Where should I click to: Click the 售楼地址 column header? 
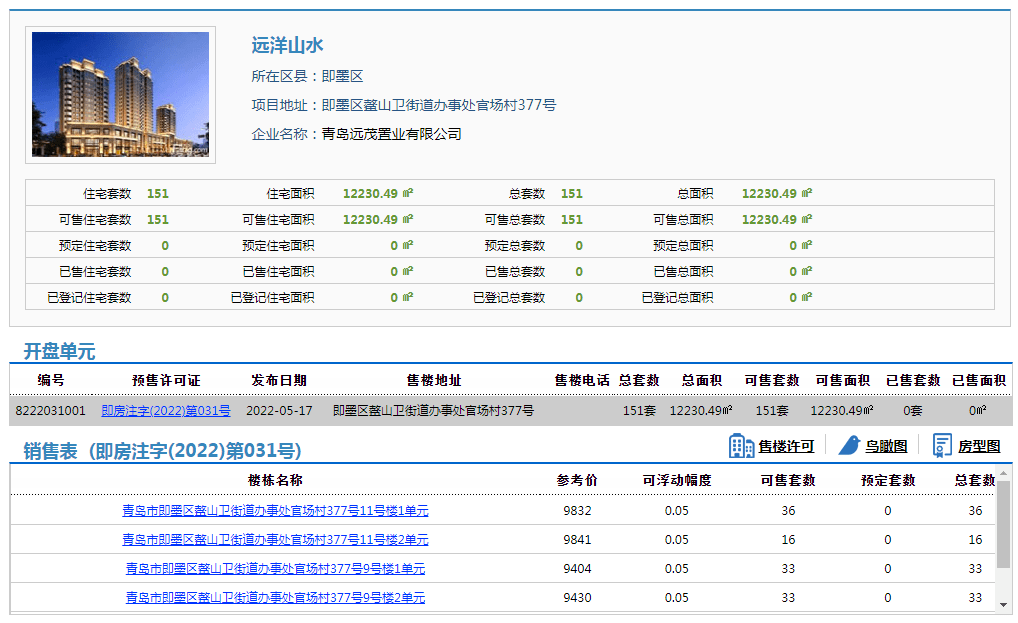(x=434, y=380)
